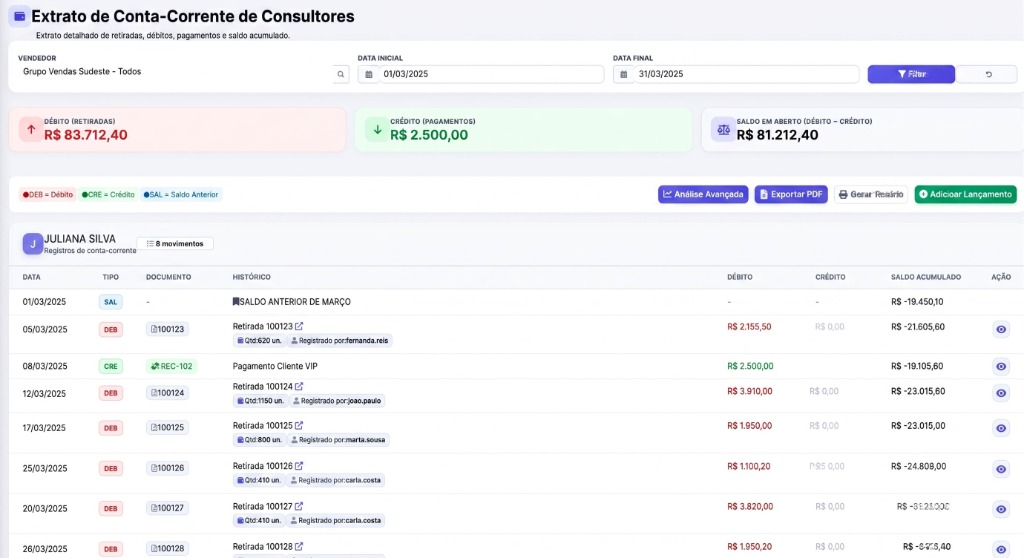The height and width of the screenshot is (558, 1024).
Task: Click the 8 movimentos badge
Action: click(175, 244)
